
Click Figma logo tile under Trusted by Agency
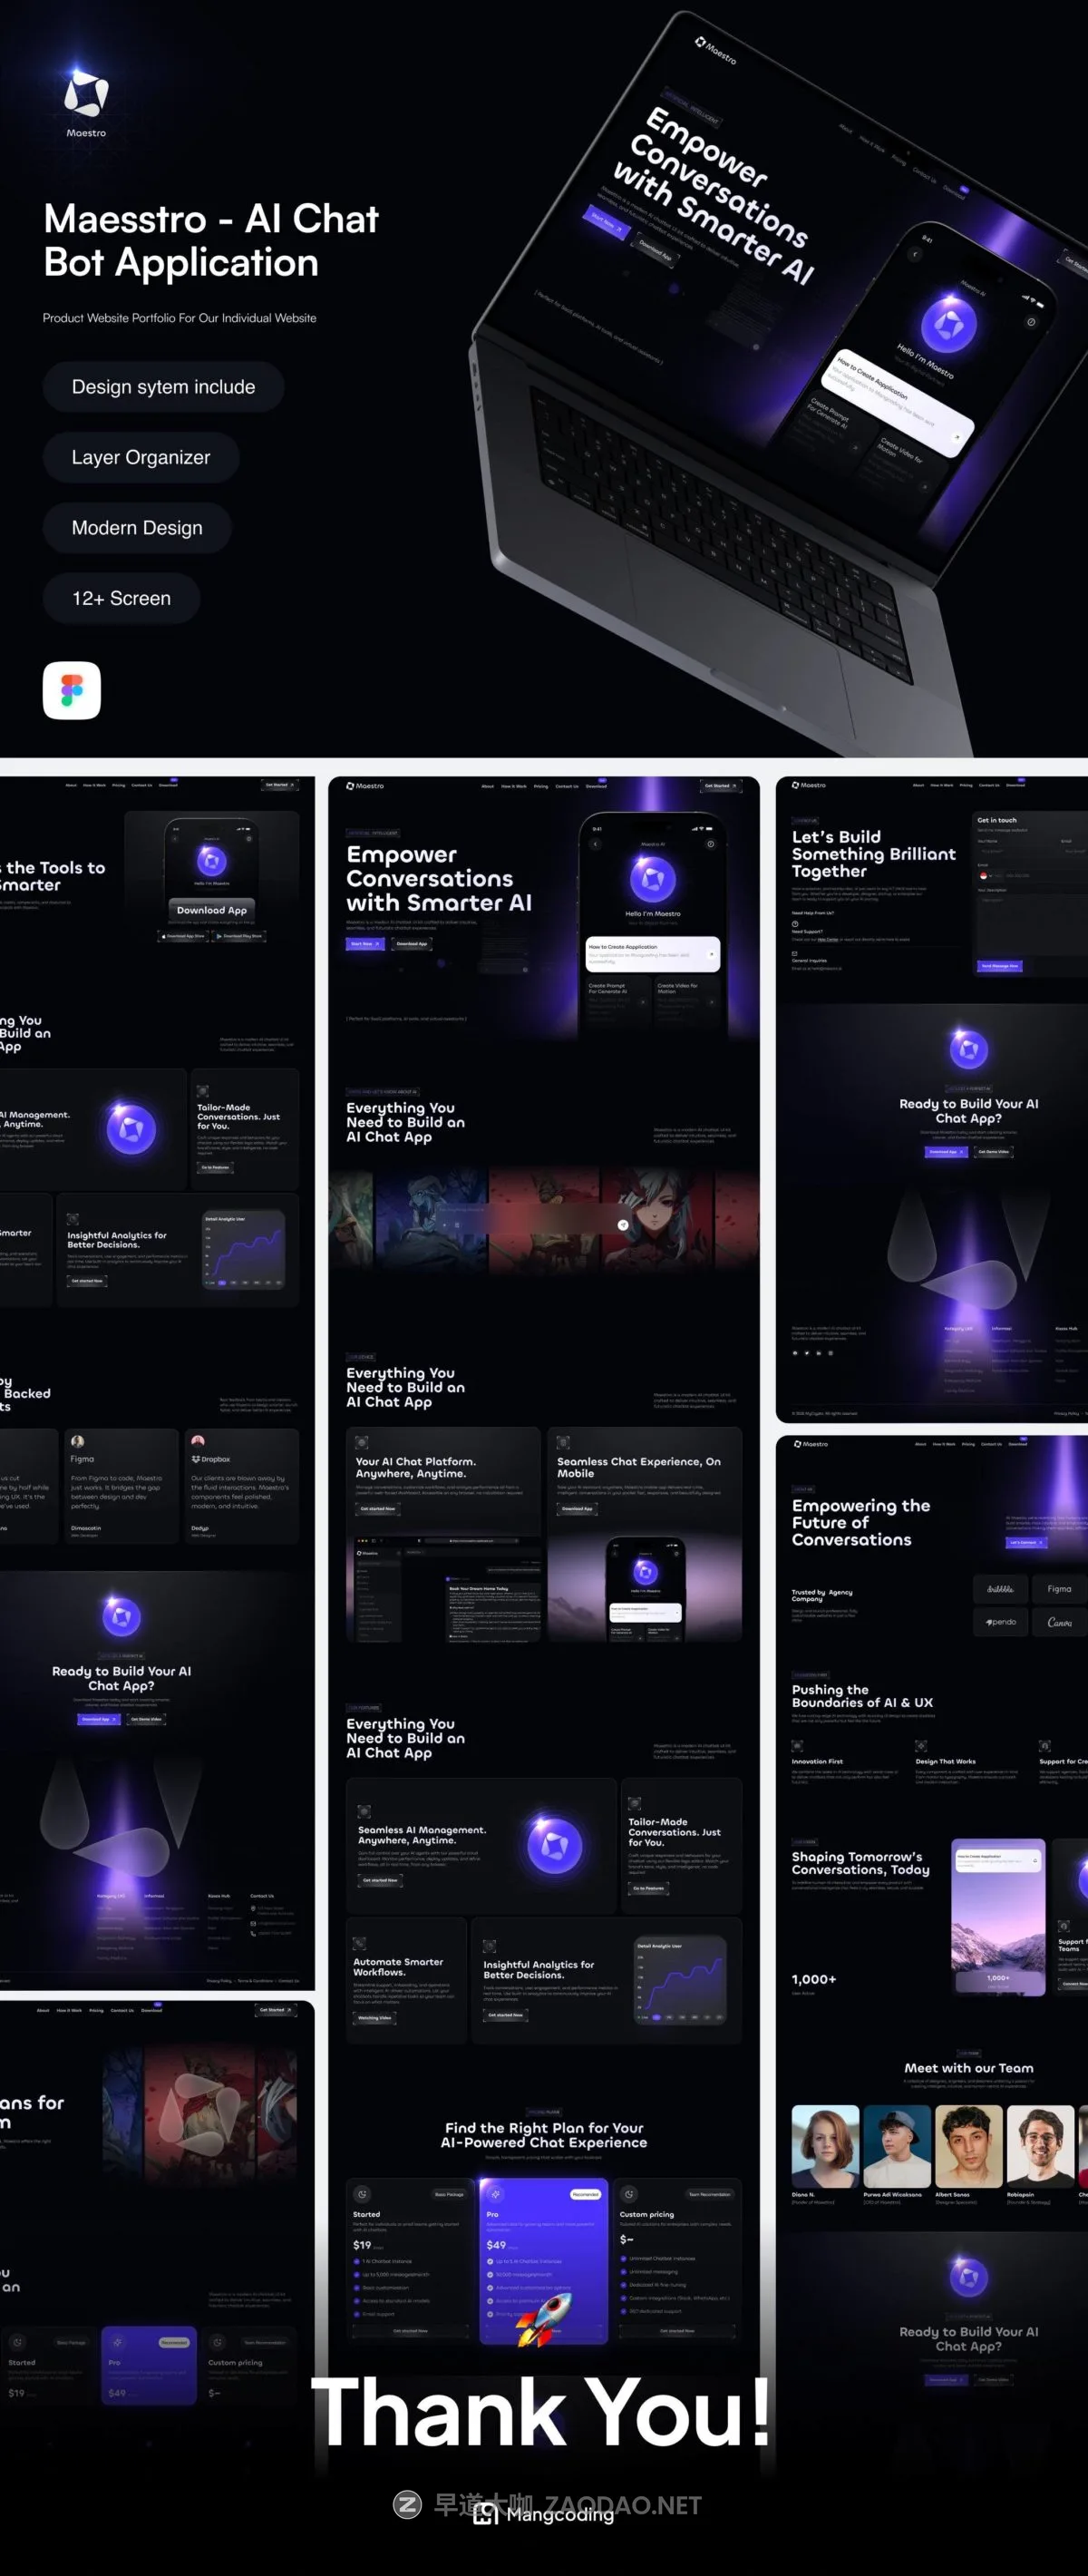[x=1058, y=1589]
